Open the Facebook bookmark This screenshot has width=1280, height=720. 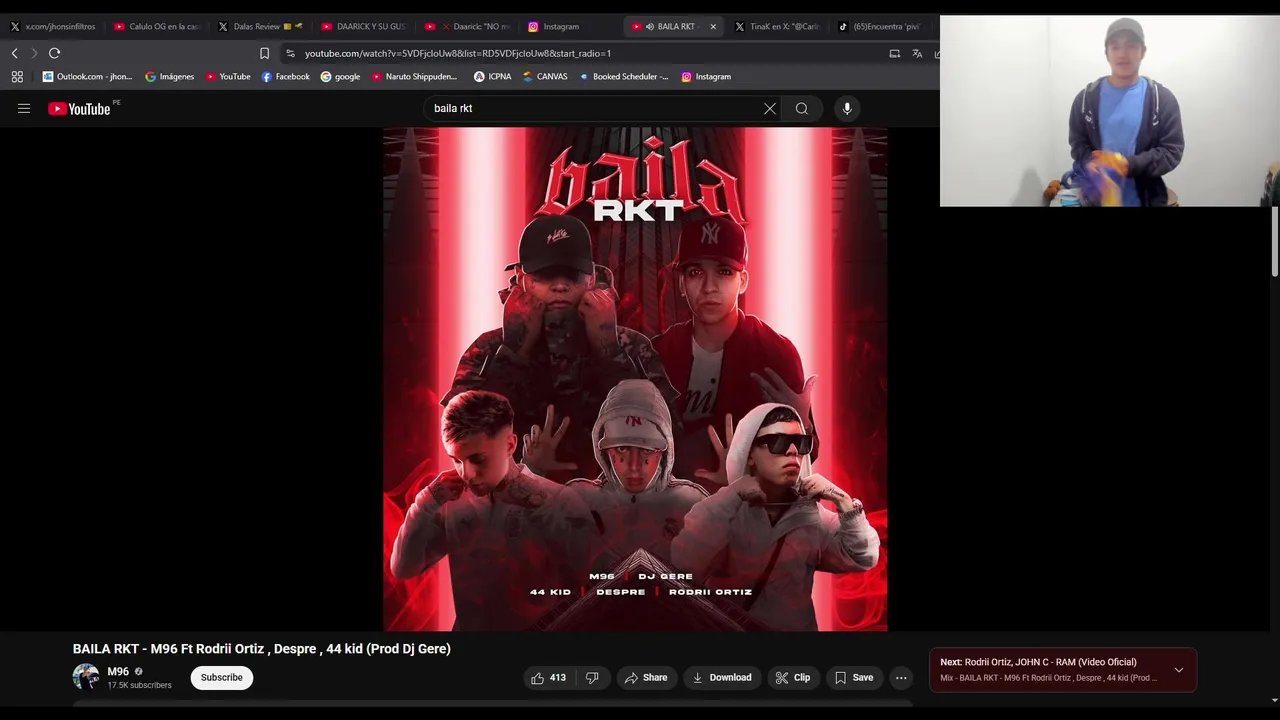tap(285, 76)
